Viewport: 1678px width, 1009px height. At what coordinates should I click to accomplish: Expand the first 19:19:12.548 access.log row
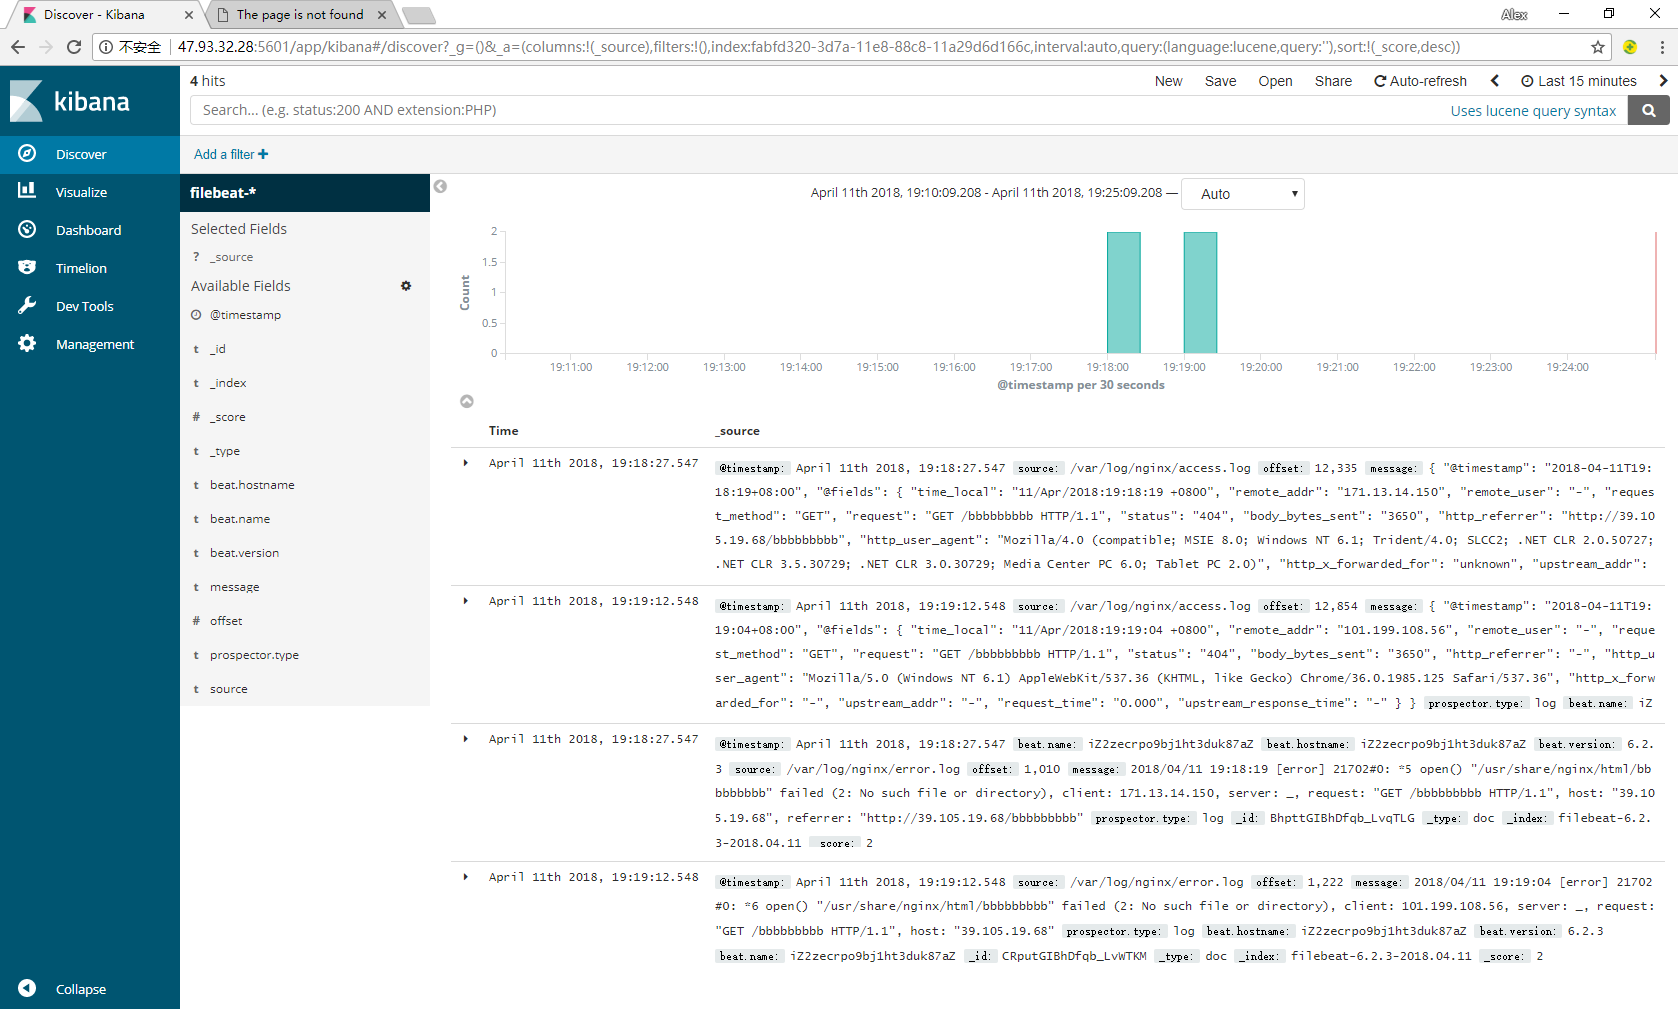[466, 601]
